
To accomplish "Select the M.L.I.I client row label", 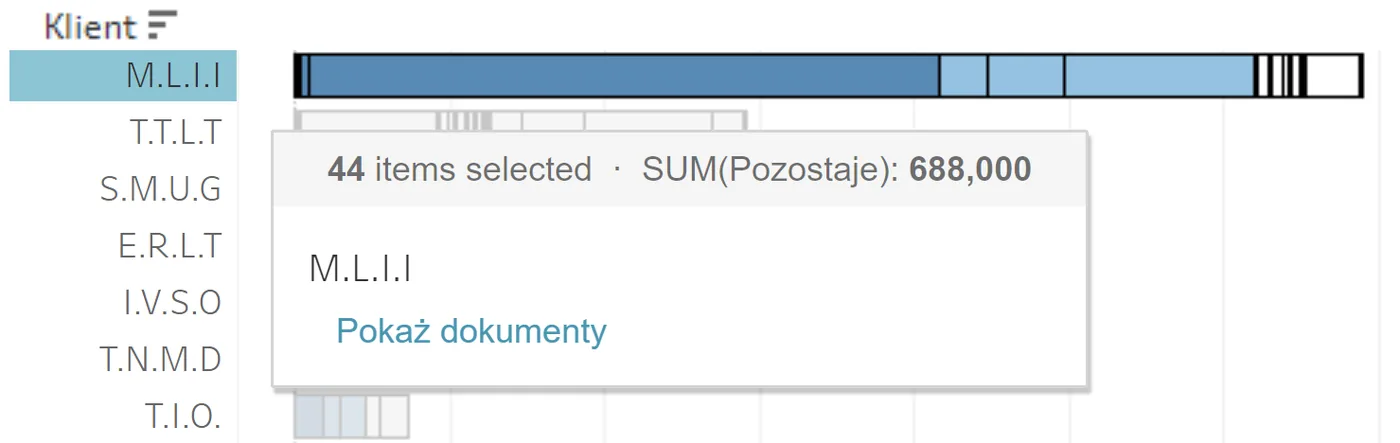I will [x=123, y=76].
